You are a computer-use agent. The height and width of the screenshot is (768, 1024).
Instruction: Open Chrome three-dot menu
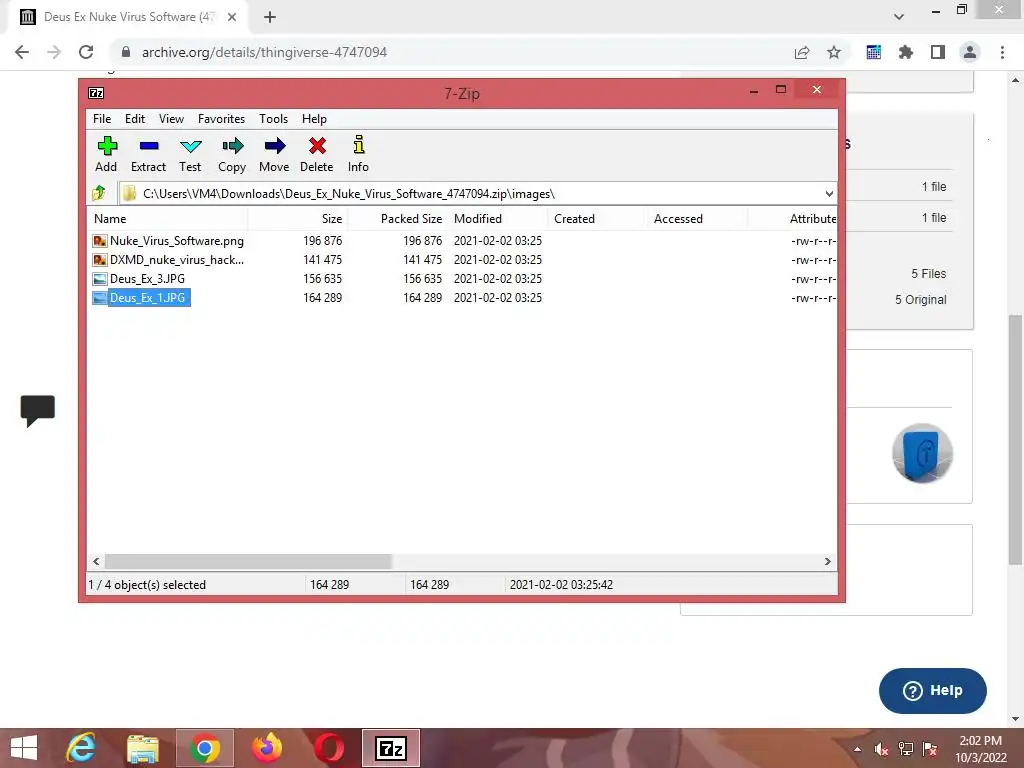[x=1002, y=52]
